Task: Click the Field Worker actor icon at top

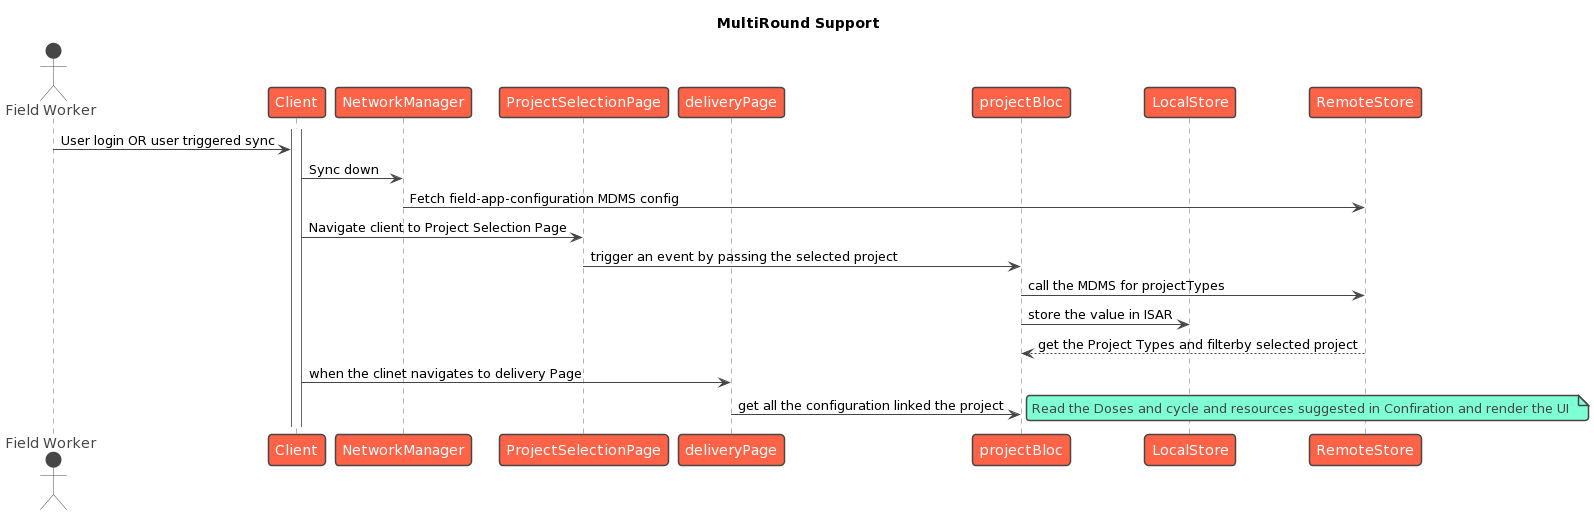Action: pyautogui.click(x=53, y=72)
